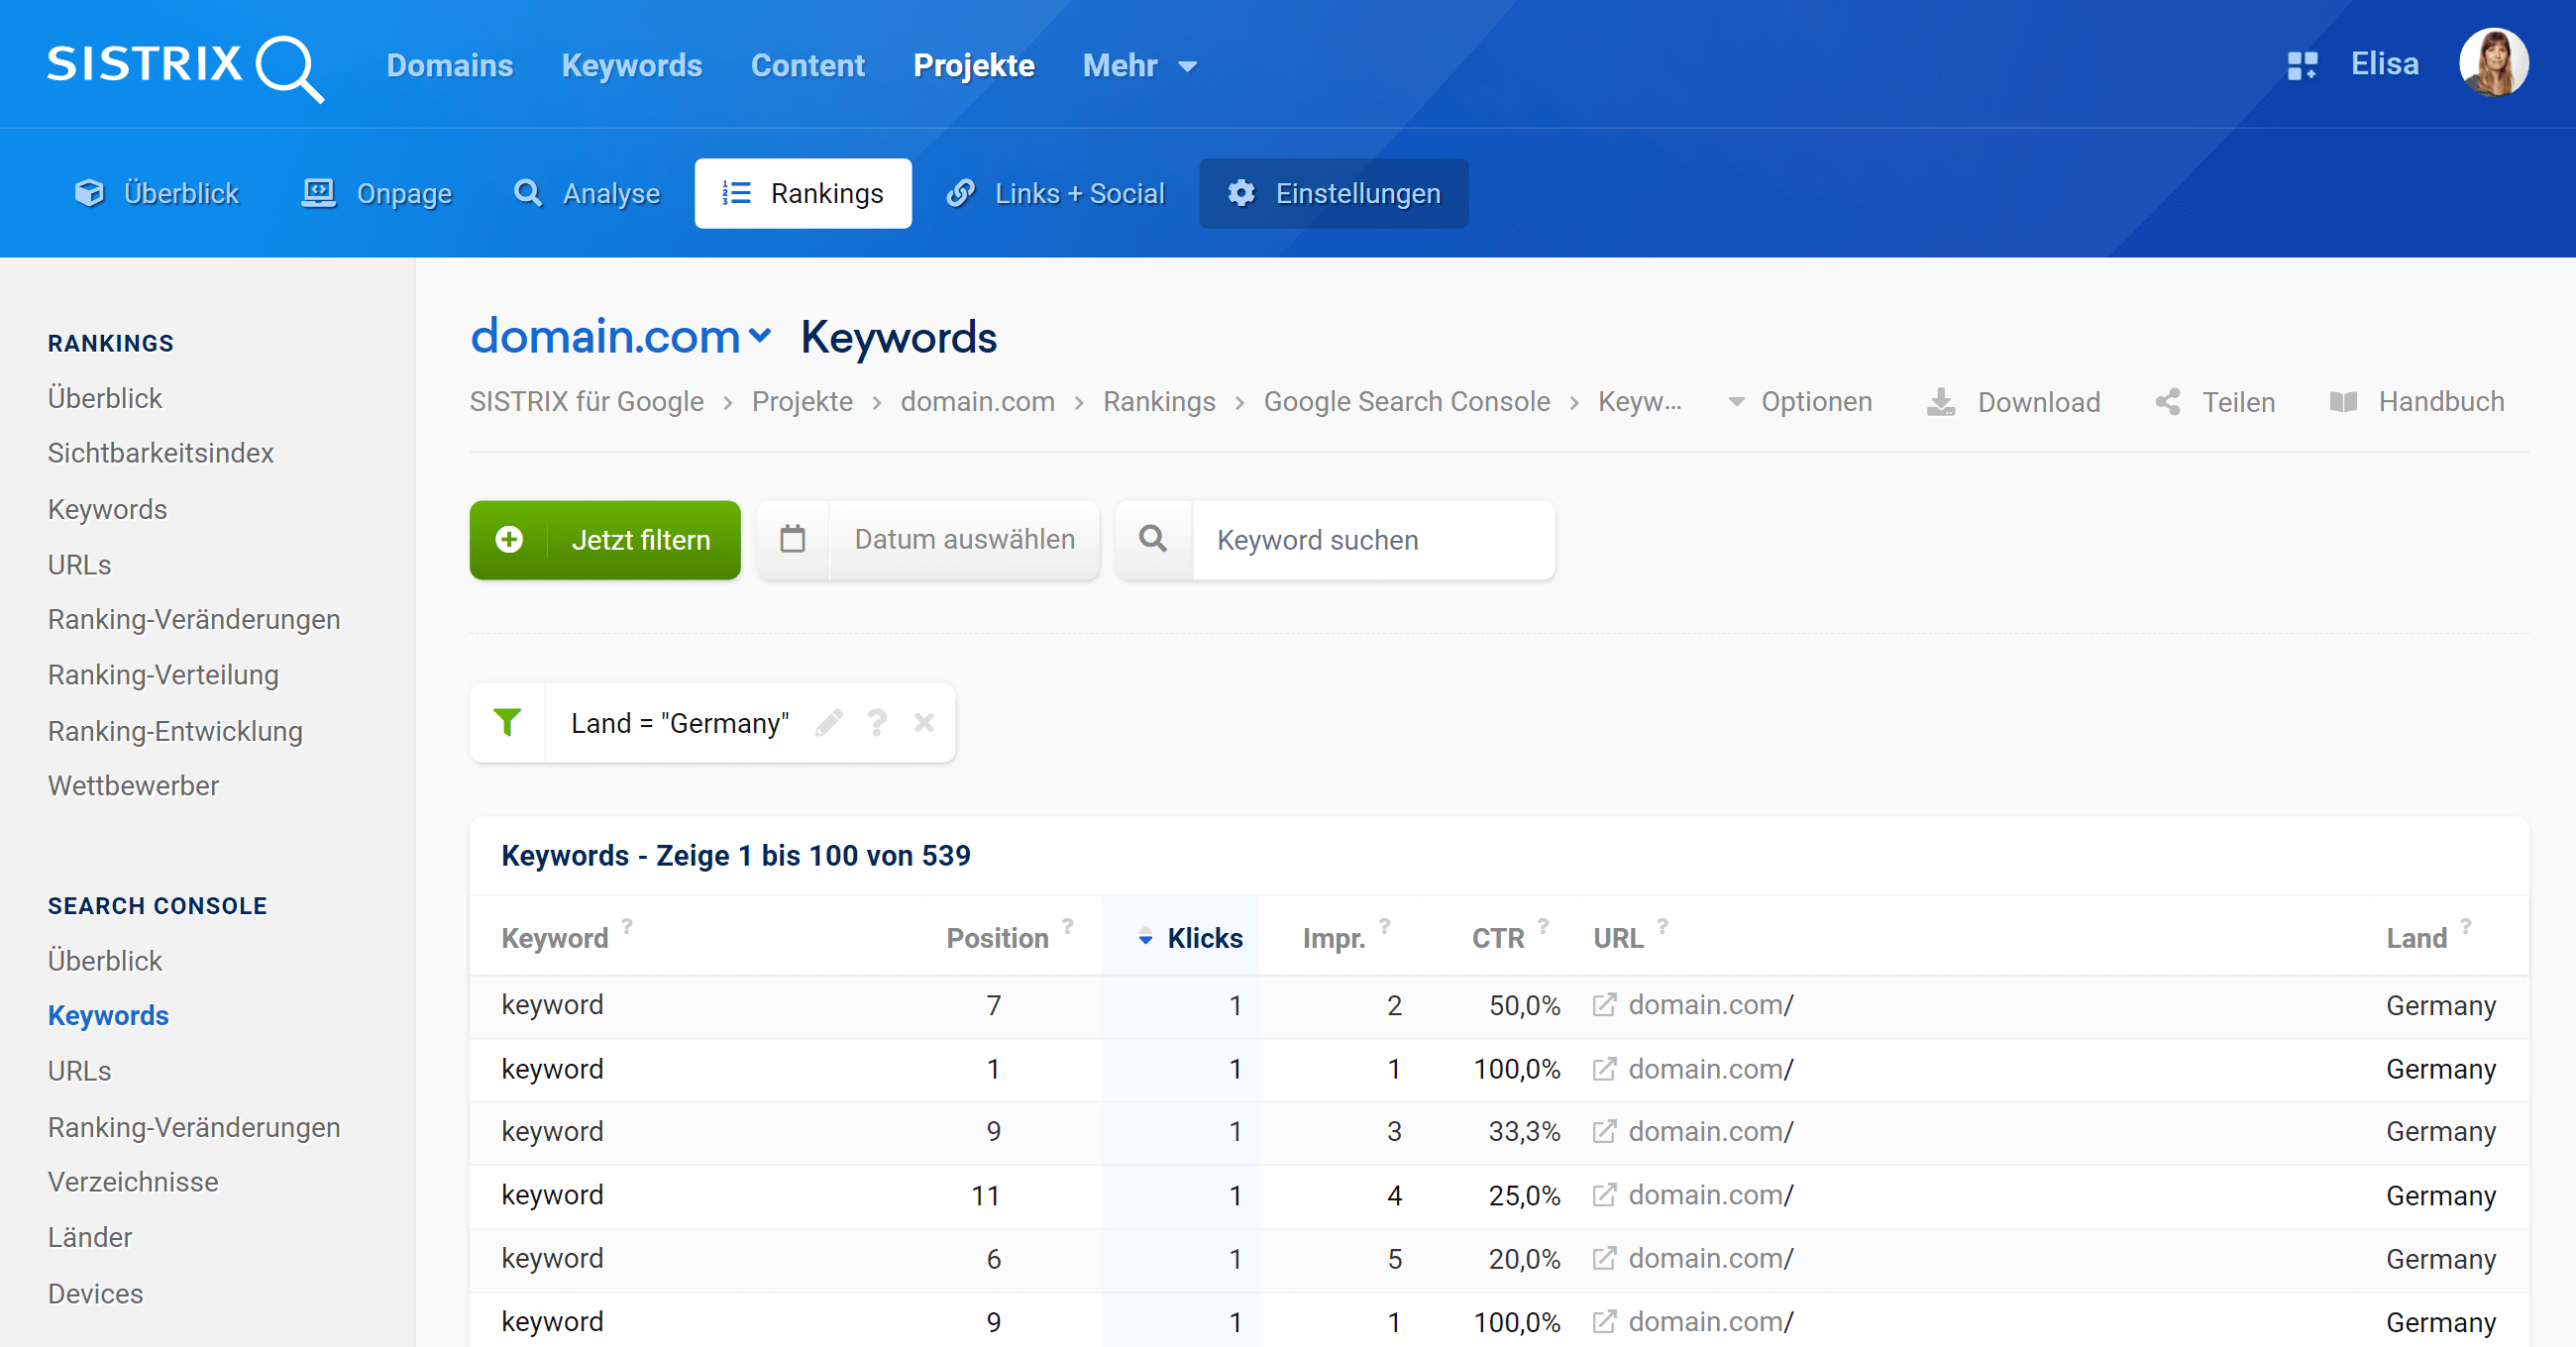2576x1347 pixels.
Task: Open Länder under Search Console
Action: tap(90, 1237)
